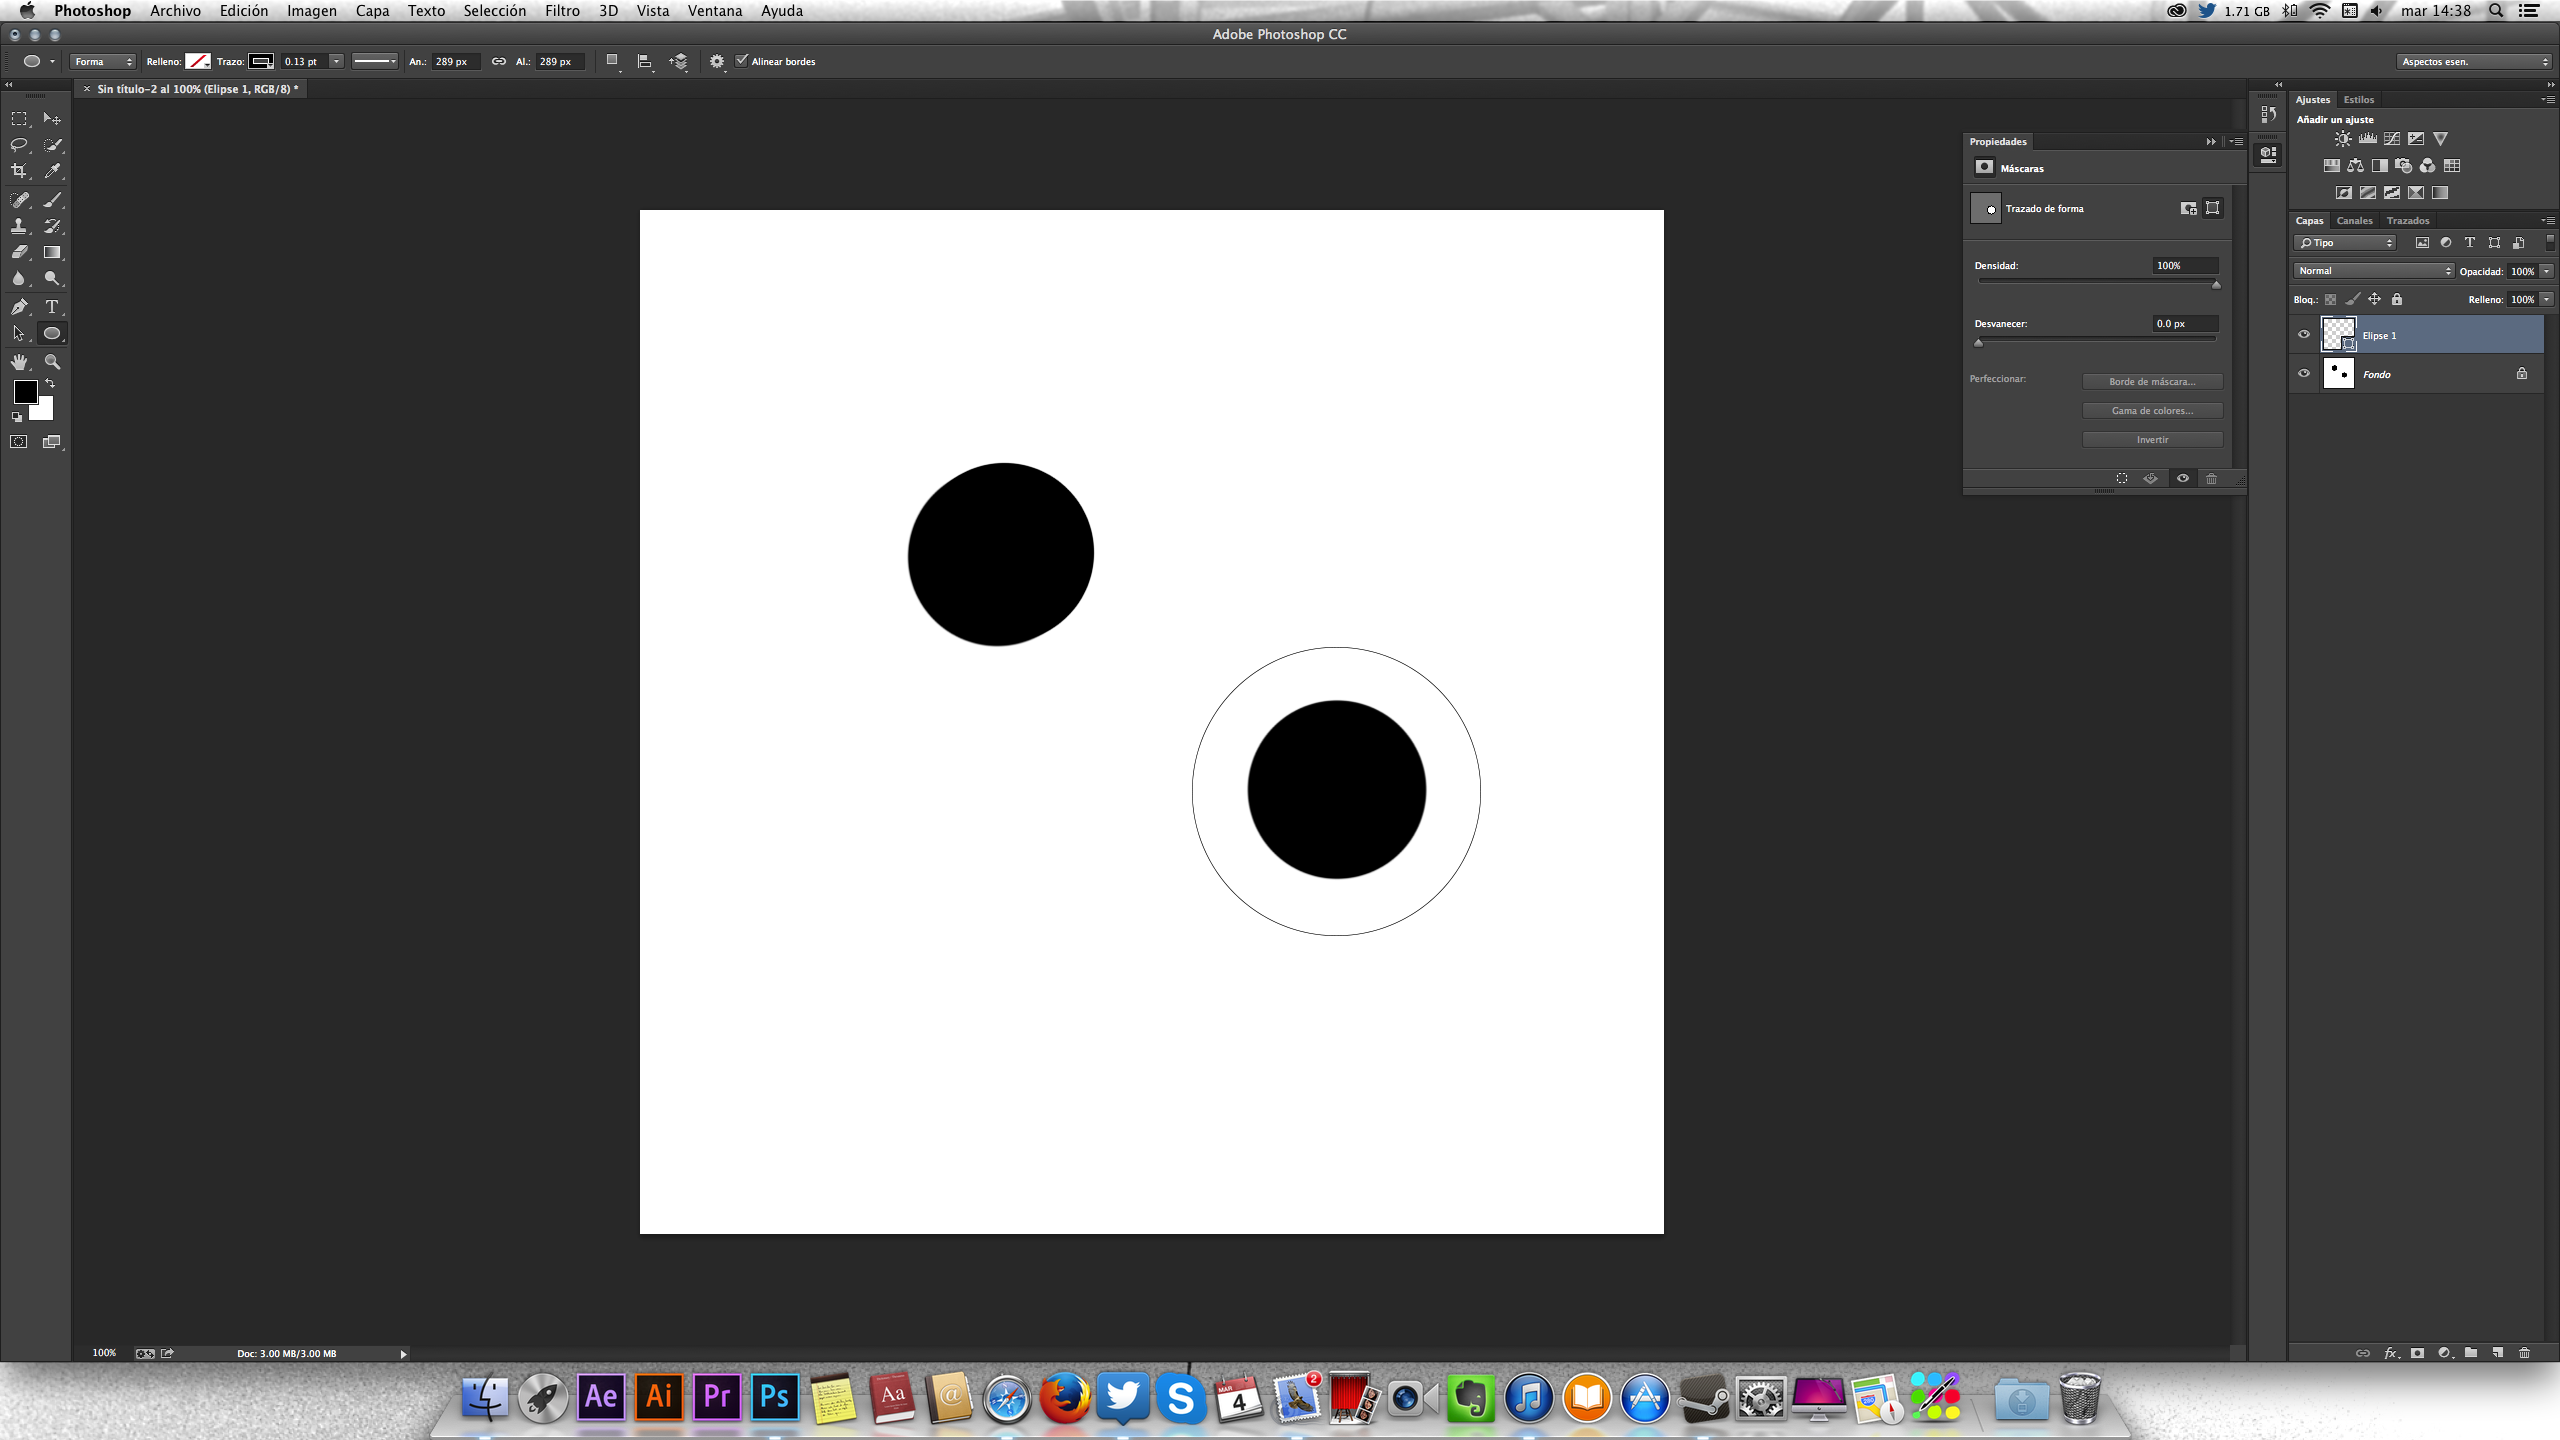Select the Pen tool
Image resolution: width=2560 pixels, height=1440 pixels.
click(x=19, y=307)
